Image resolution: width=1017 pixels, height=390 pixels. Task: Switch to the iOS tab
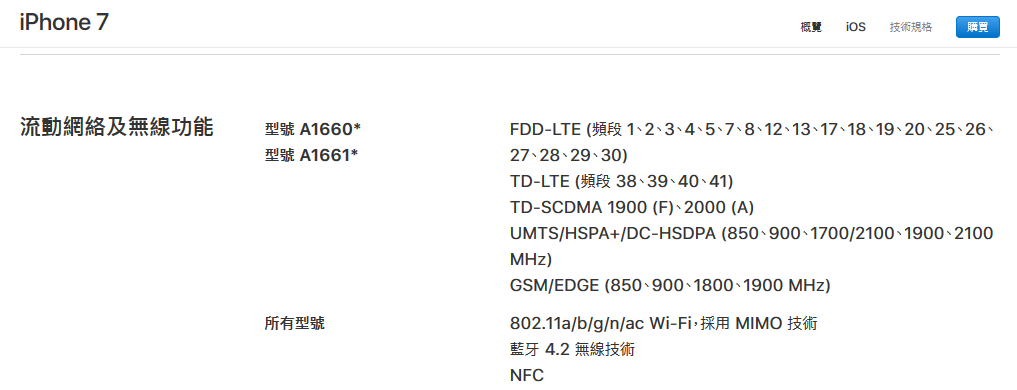(x=855, y=27)
